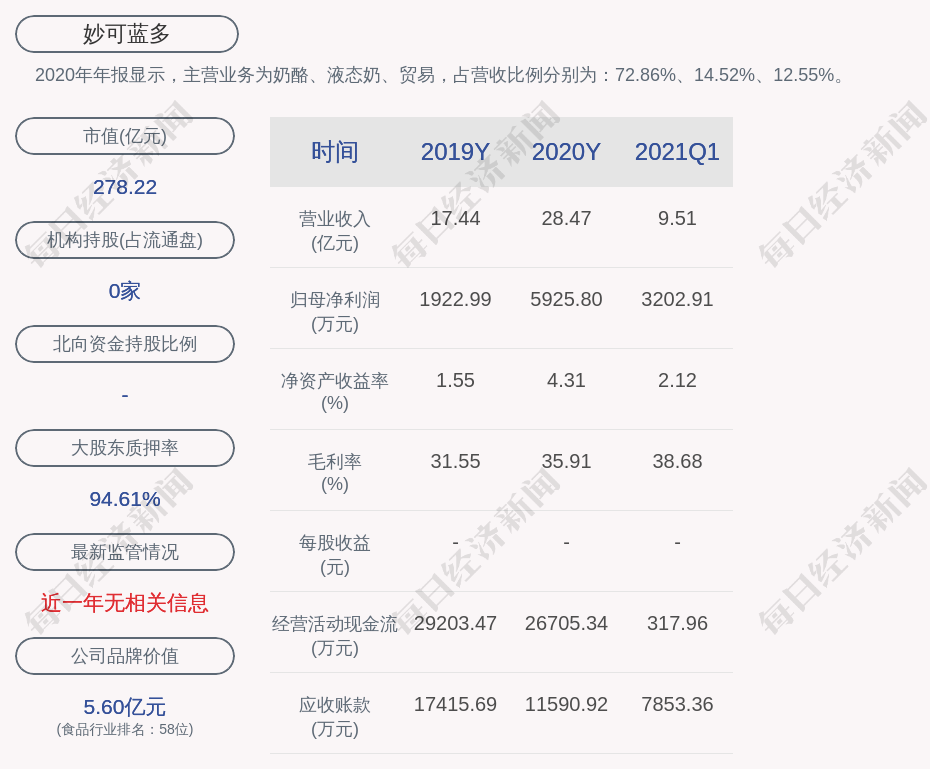
Task: Click the 妙可蓝多 company name pill
Action: click(x=127, y=34)
